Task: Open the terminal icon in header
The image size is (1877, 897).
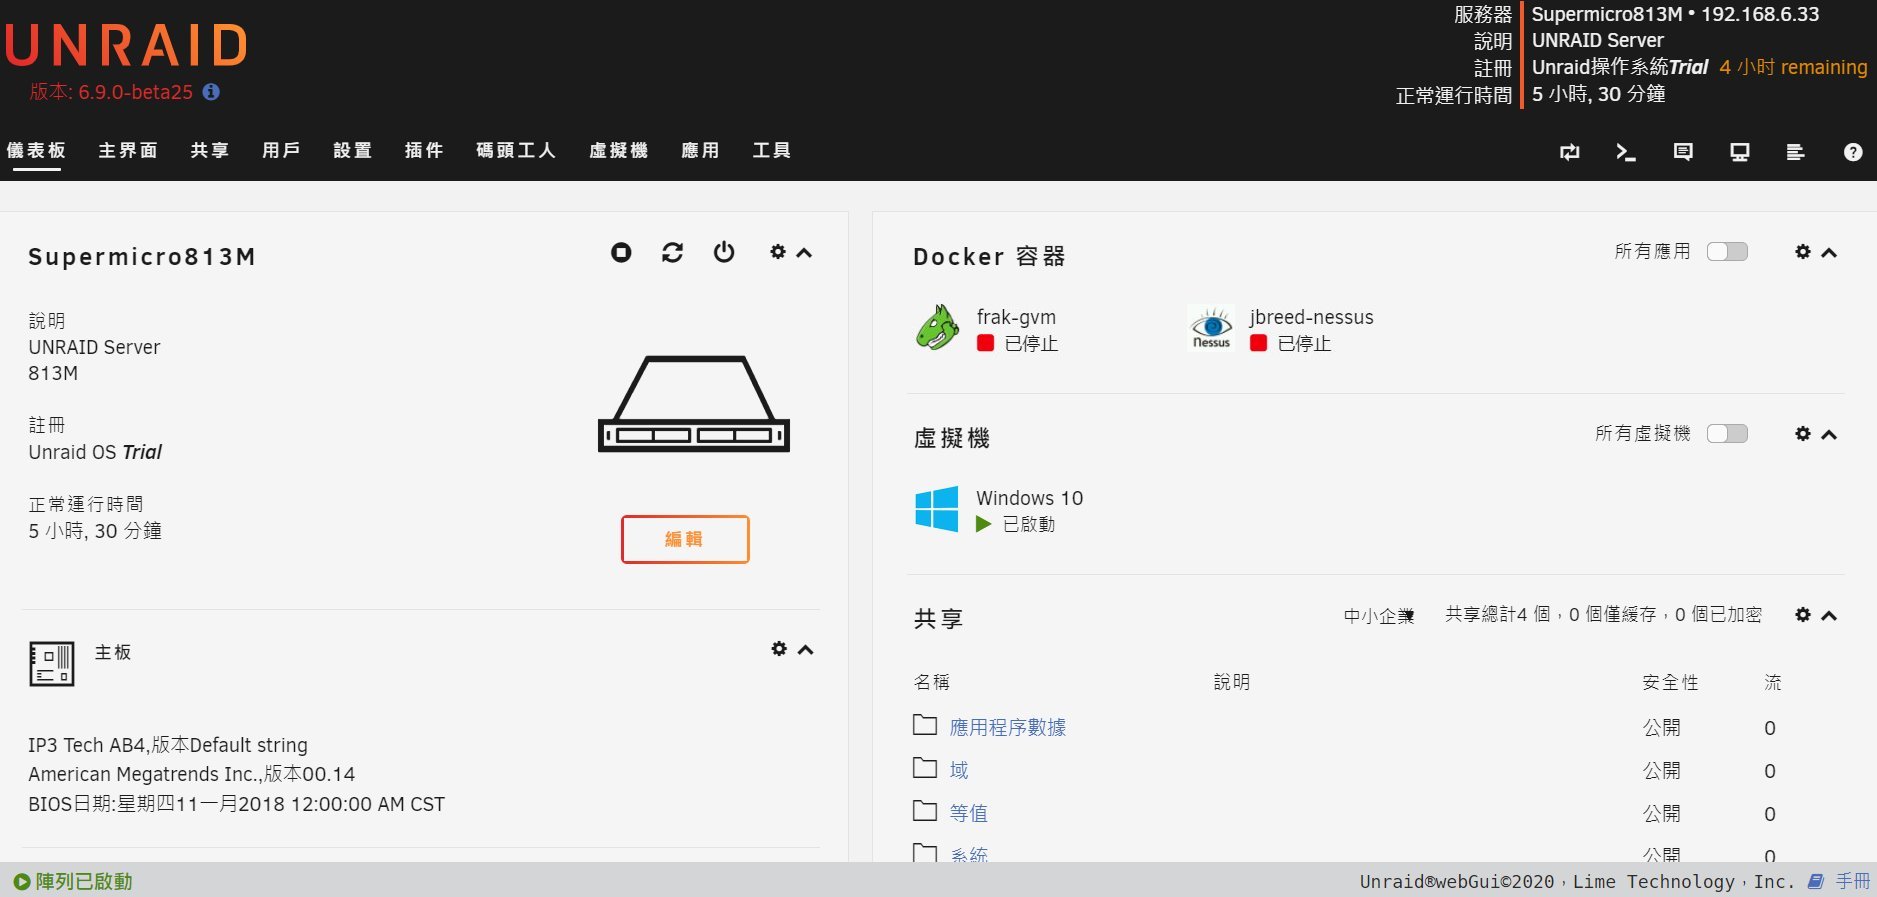Action: click(1626, 152)
